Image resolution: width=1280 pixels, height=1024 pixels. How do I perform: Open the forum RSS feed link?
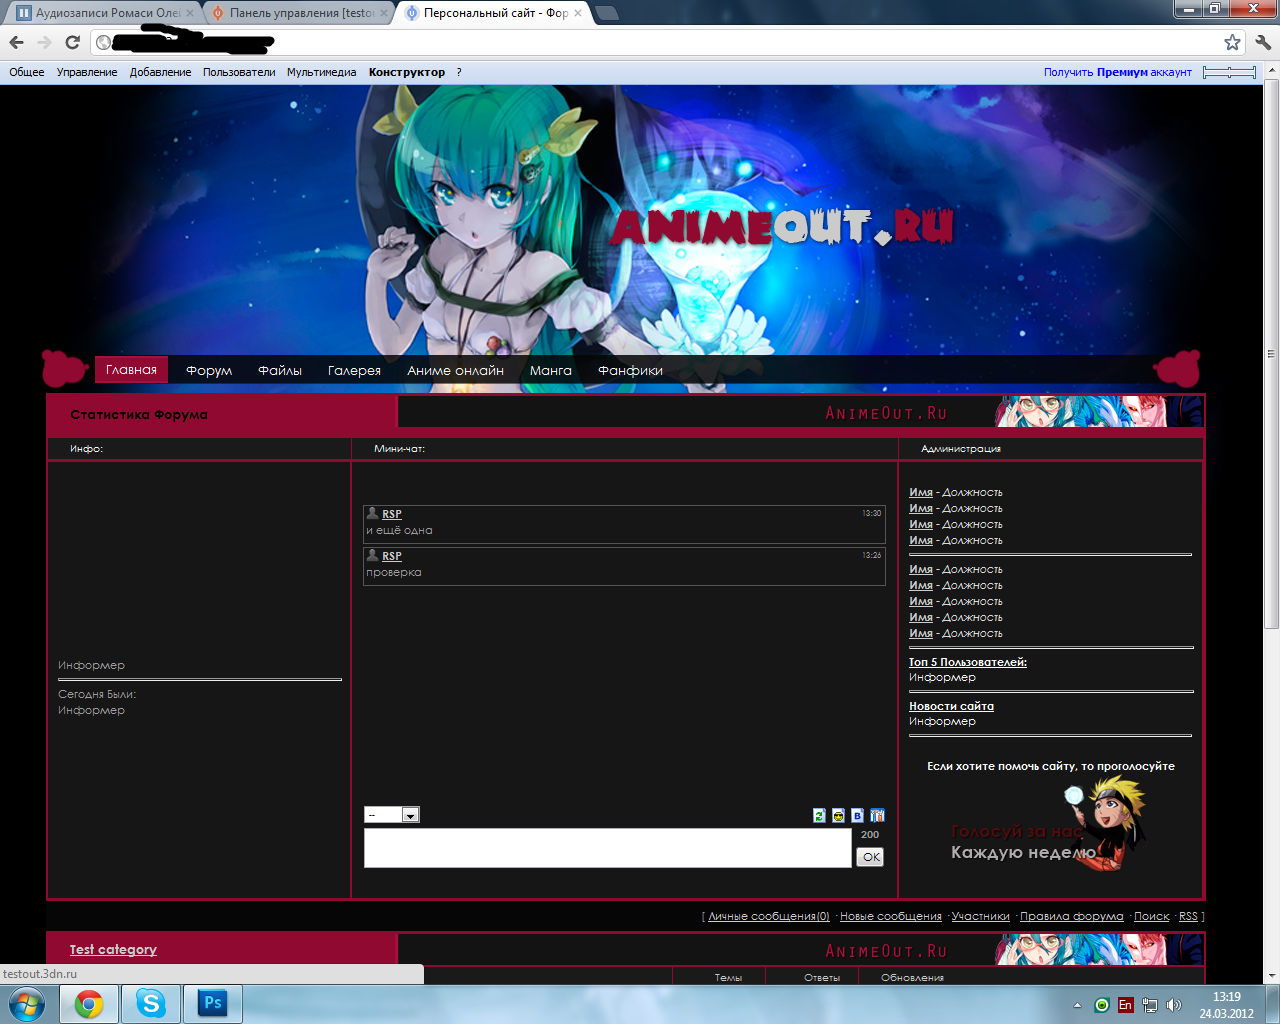(x=1188, y=916)
